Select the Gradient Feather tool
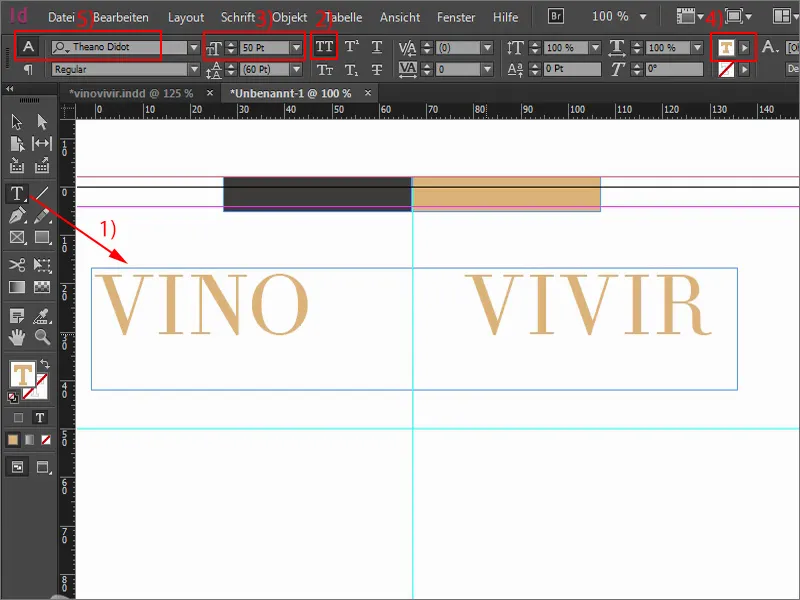 tap(42, 287)
